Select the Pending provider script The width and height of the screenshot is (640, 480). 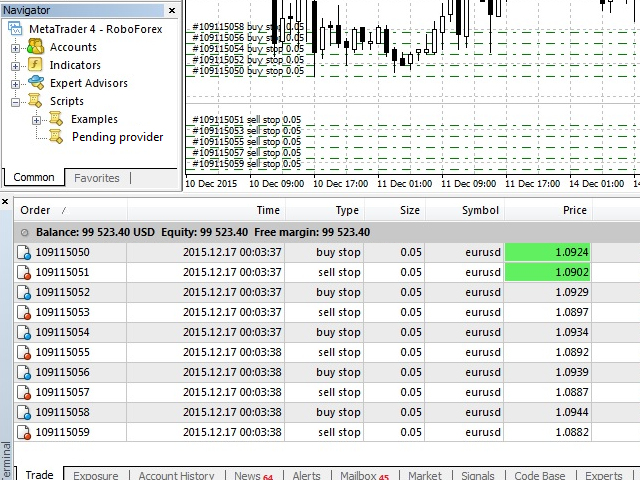pos(118,137)
